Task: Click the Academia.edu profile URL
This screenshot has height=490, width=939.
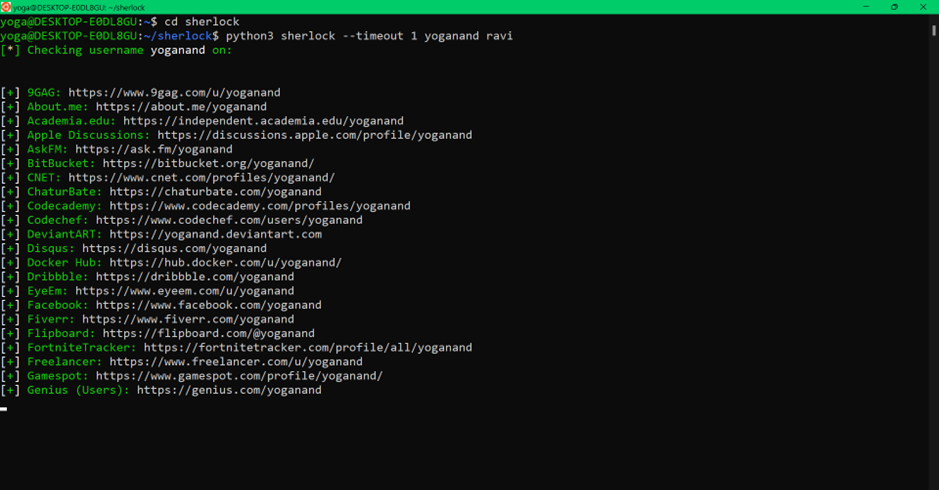Action: [263, 121]
